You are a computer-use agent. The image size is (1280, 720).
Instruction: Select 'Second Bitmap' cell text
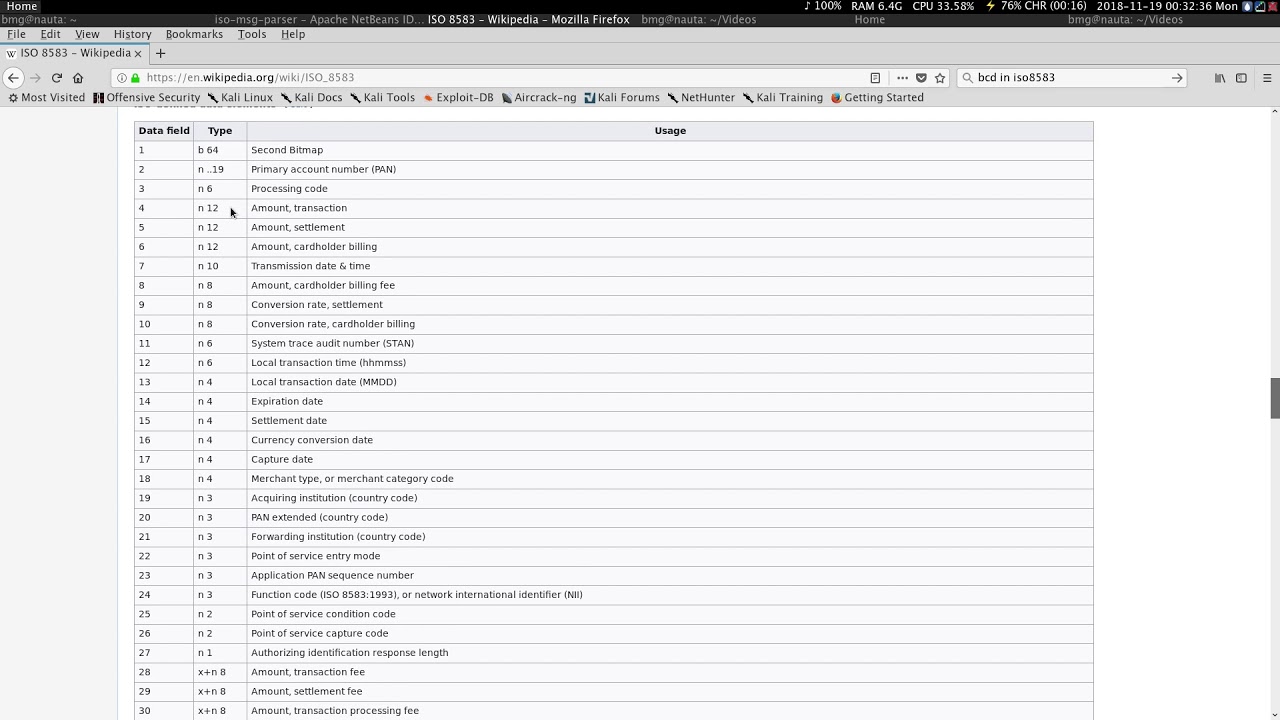point(287,150)
